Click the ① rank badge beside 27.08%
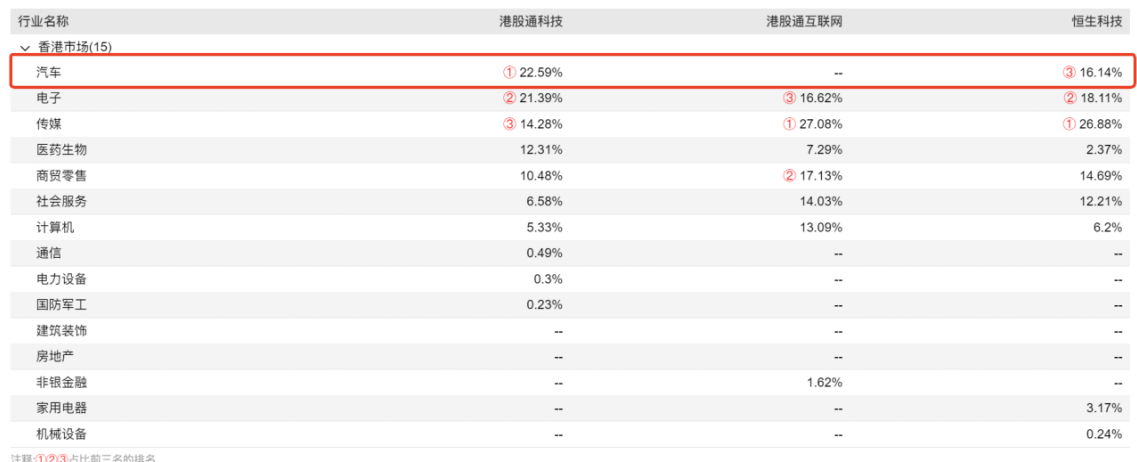The width and height of the screenshot is (1137, 462). click(x=790, y=125)
